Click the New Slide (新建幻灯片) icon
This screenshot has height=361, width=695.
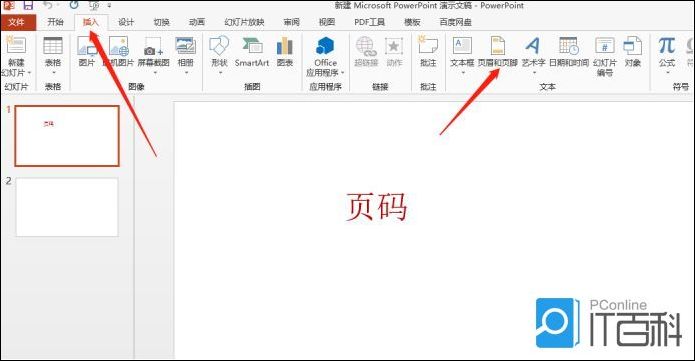(16, 45)
